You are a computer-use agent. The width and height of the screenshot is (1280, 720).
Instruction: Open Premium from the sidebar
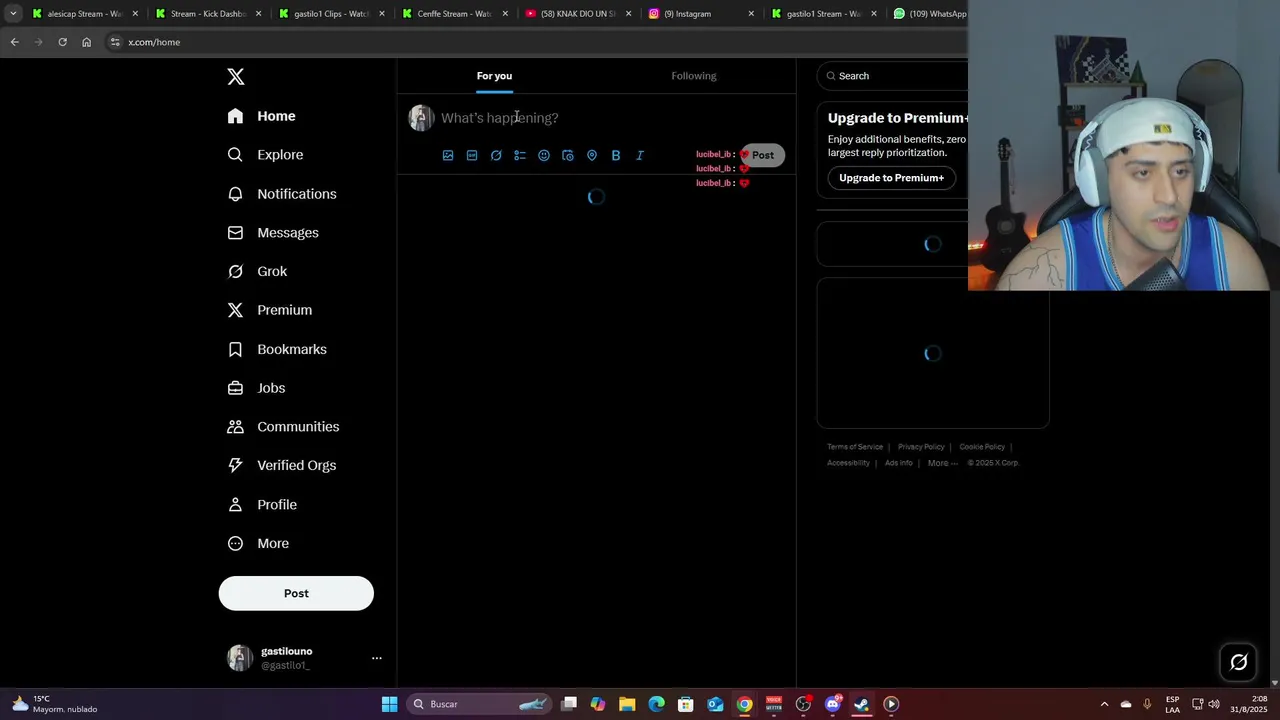(270, 310)
